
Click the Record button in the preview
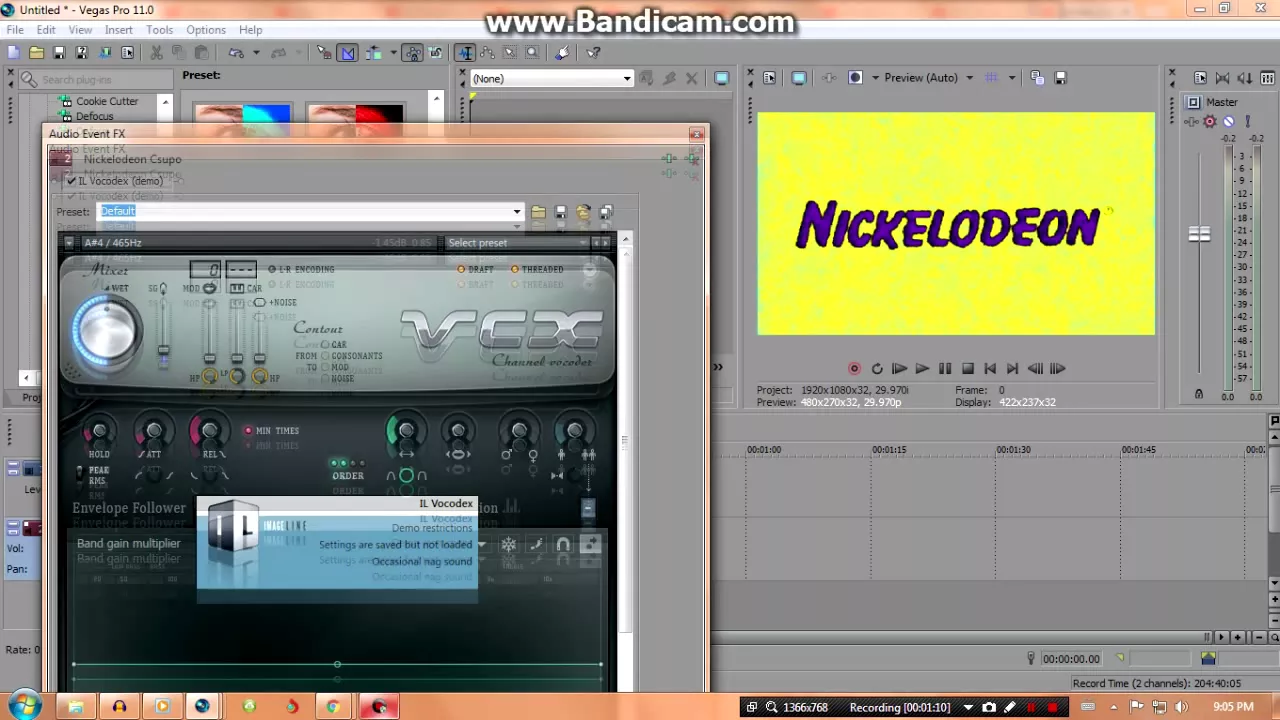point(854,369)
